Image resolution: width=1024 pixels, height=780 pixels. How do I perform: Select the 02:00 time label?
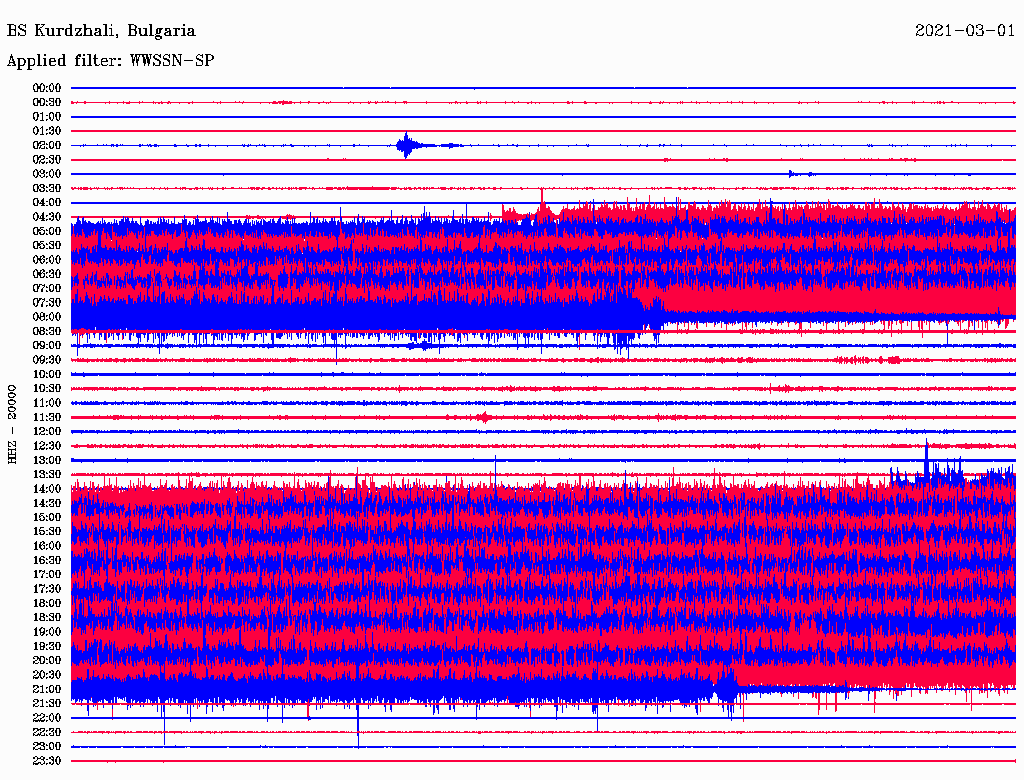click(x=47, y=145)
